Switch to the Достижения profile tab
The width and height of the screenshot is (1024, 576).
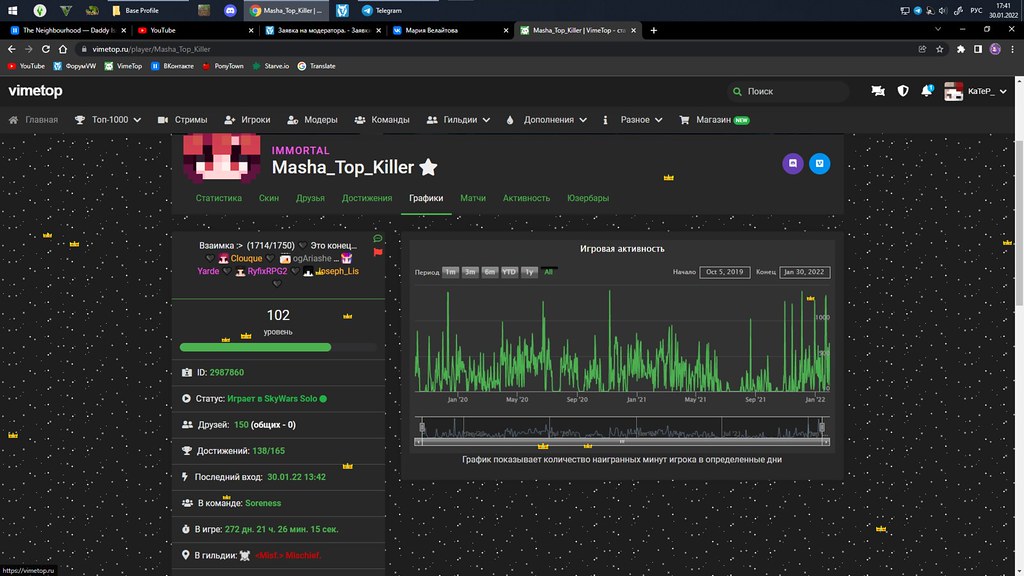coord(367,198)
